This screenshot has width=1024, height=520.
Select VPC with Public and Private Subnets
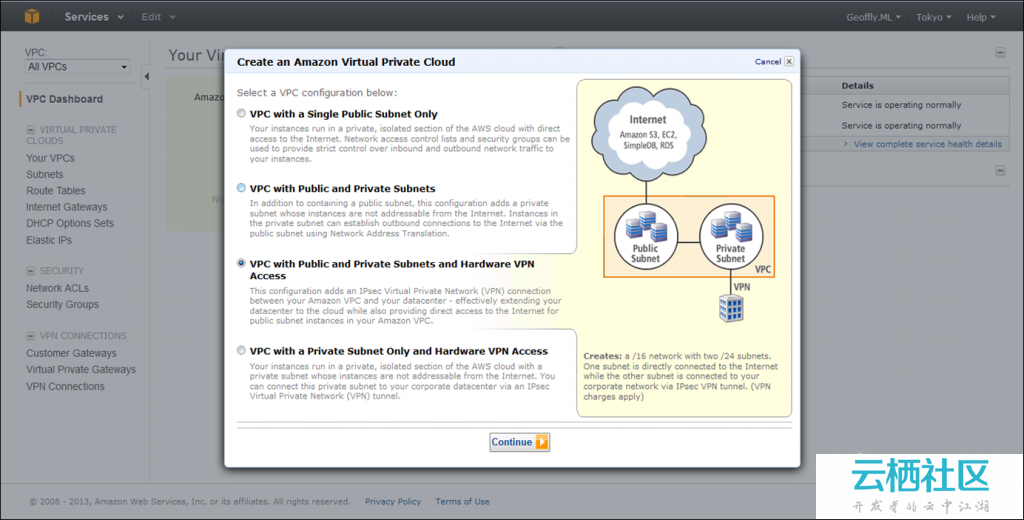pos(241,188)
